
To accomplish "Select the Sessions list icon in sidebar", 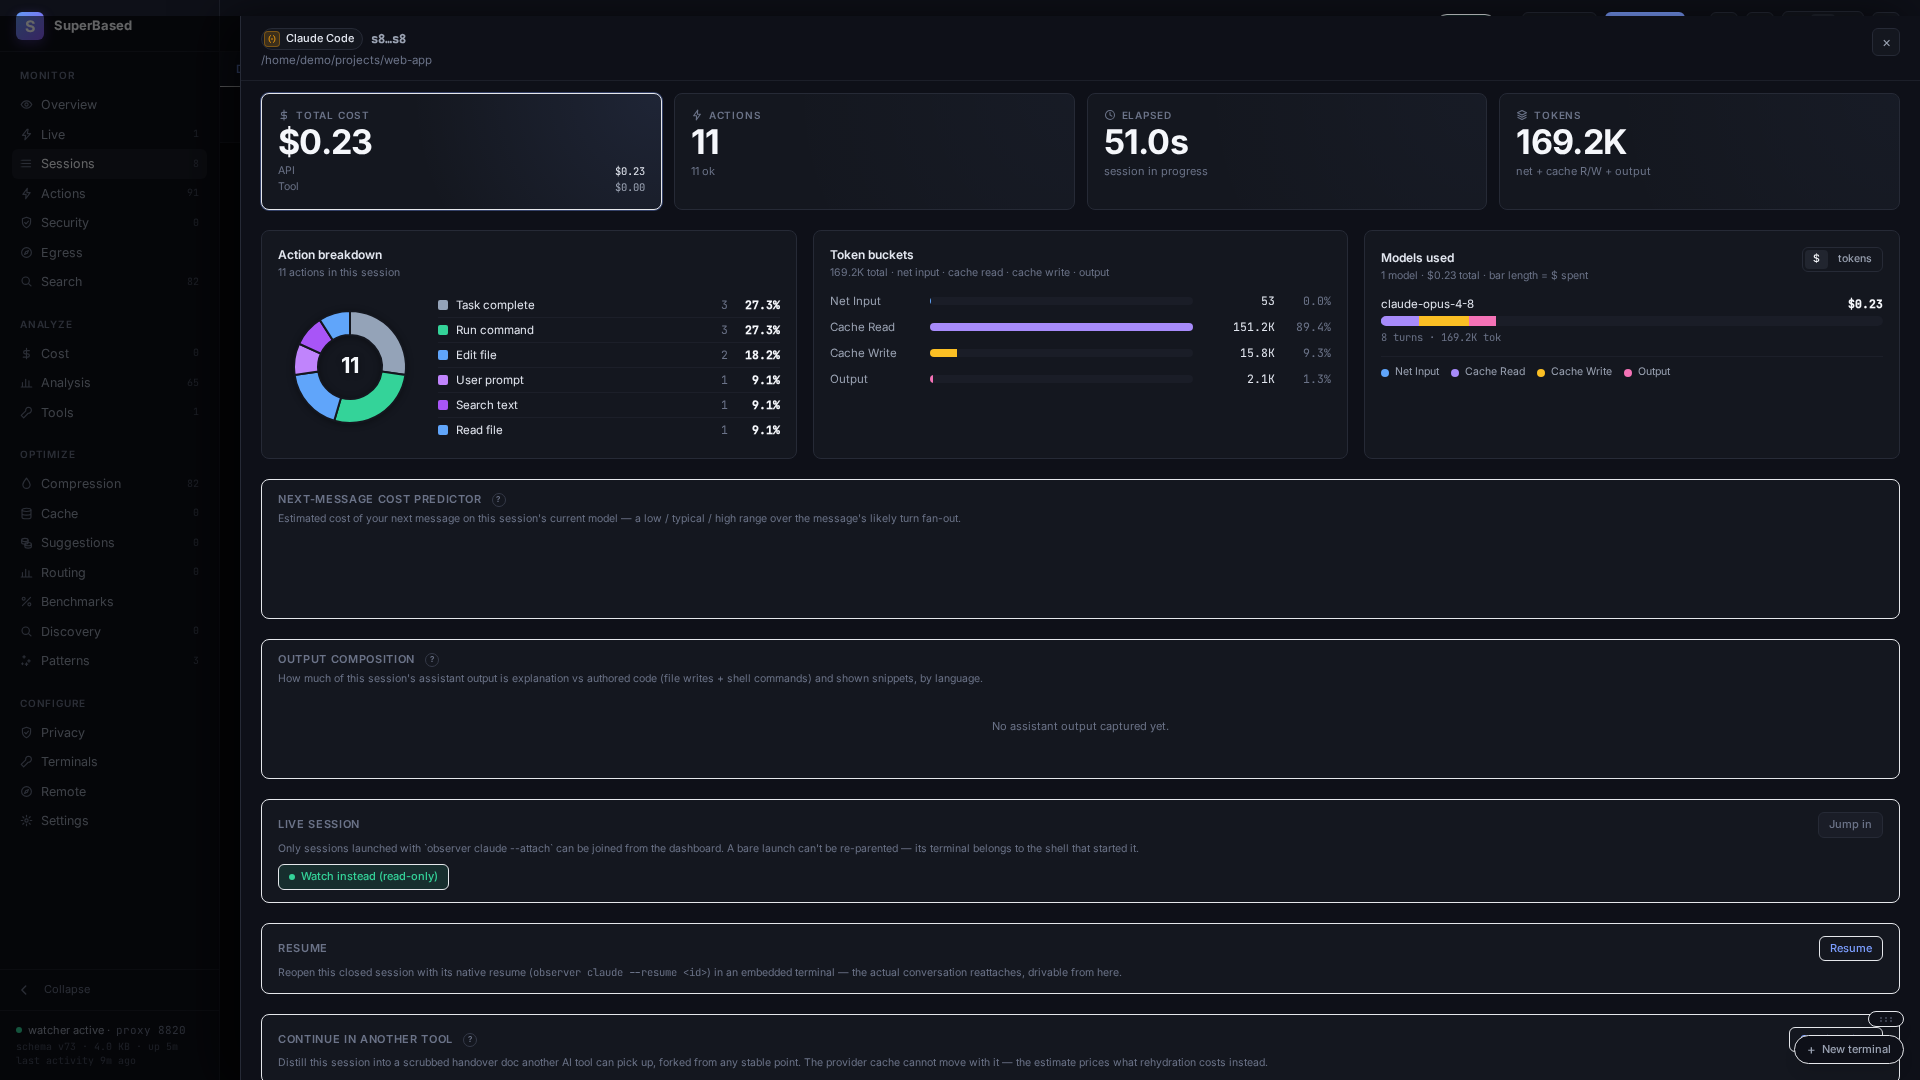I will click(27, 164).
